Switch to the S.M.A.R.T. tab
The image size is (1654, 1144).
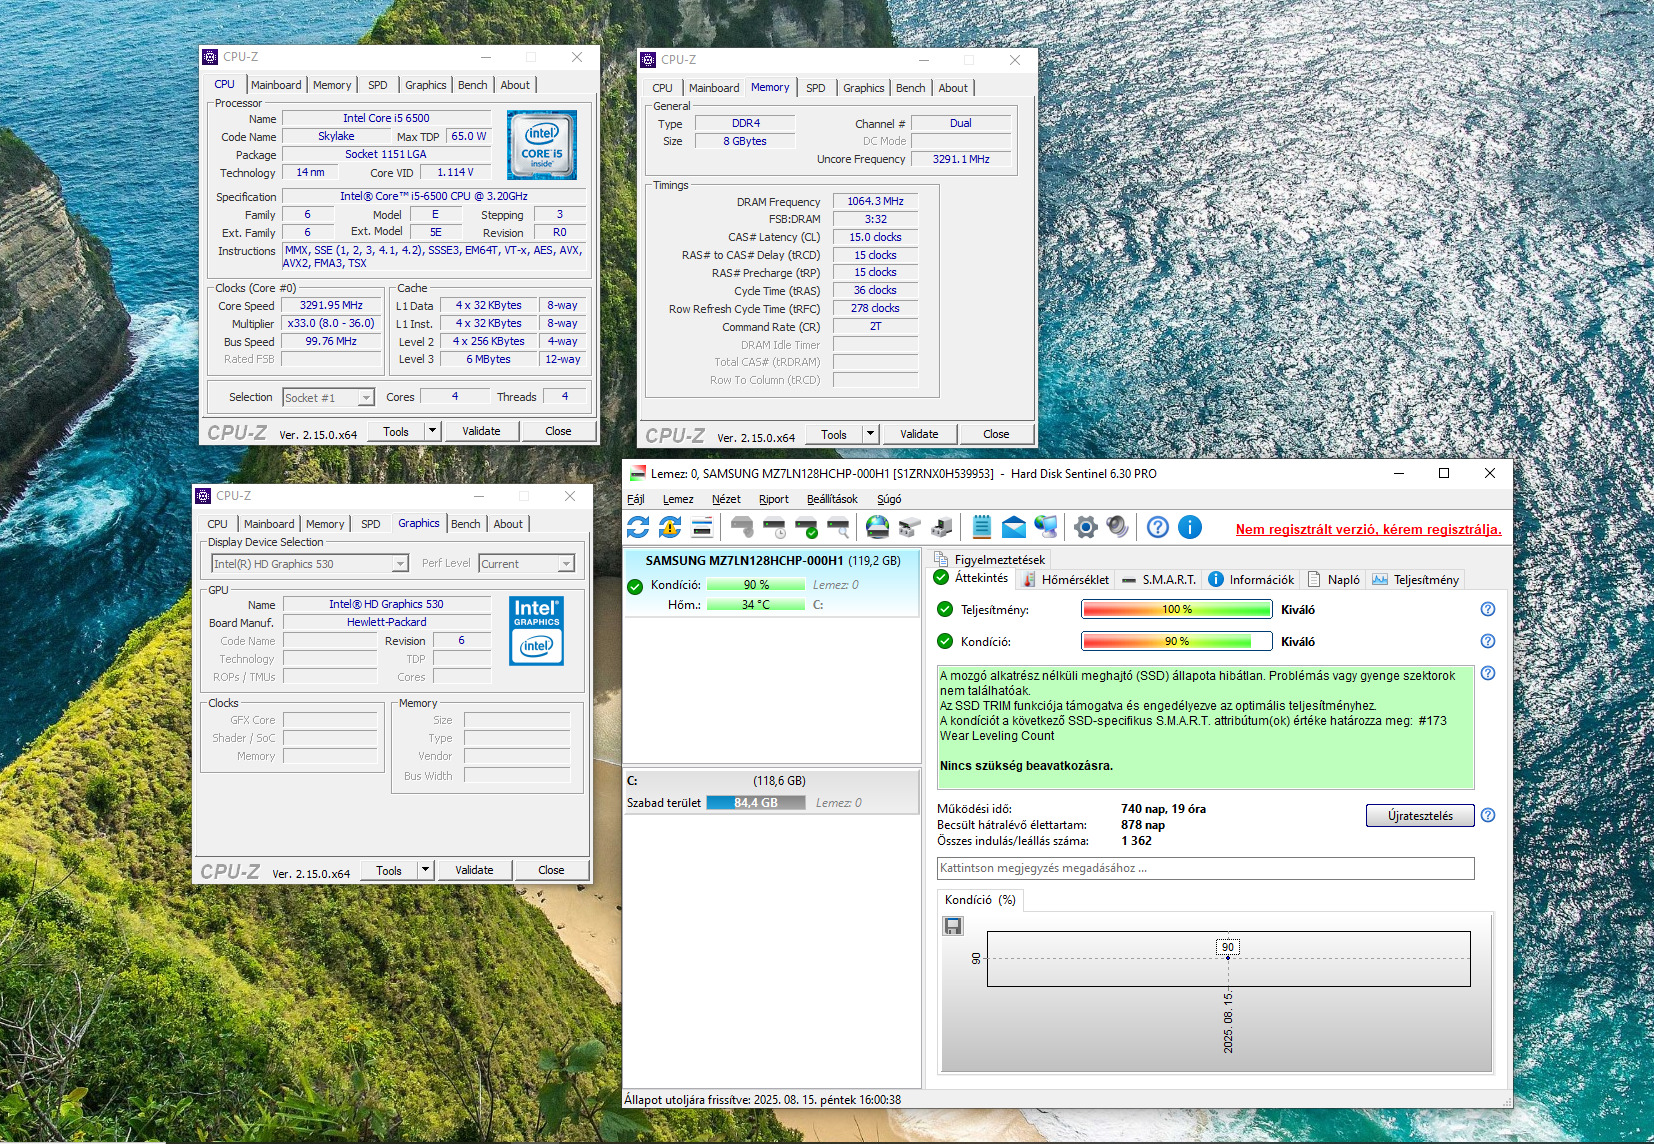[x=1158, y=580]
